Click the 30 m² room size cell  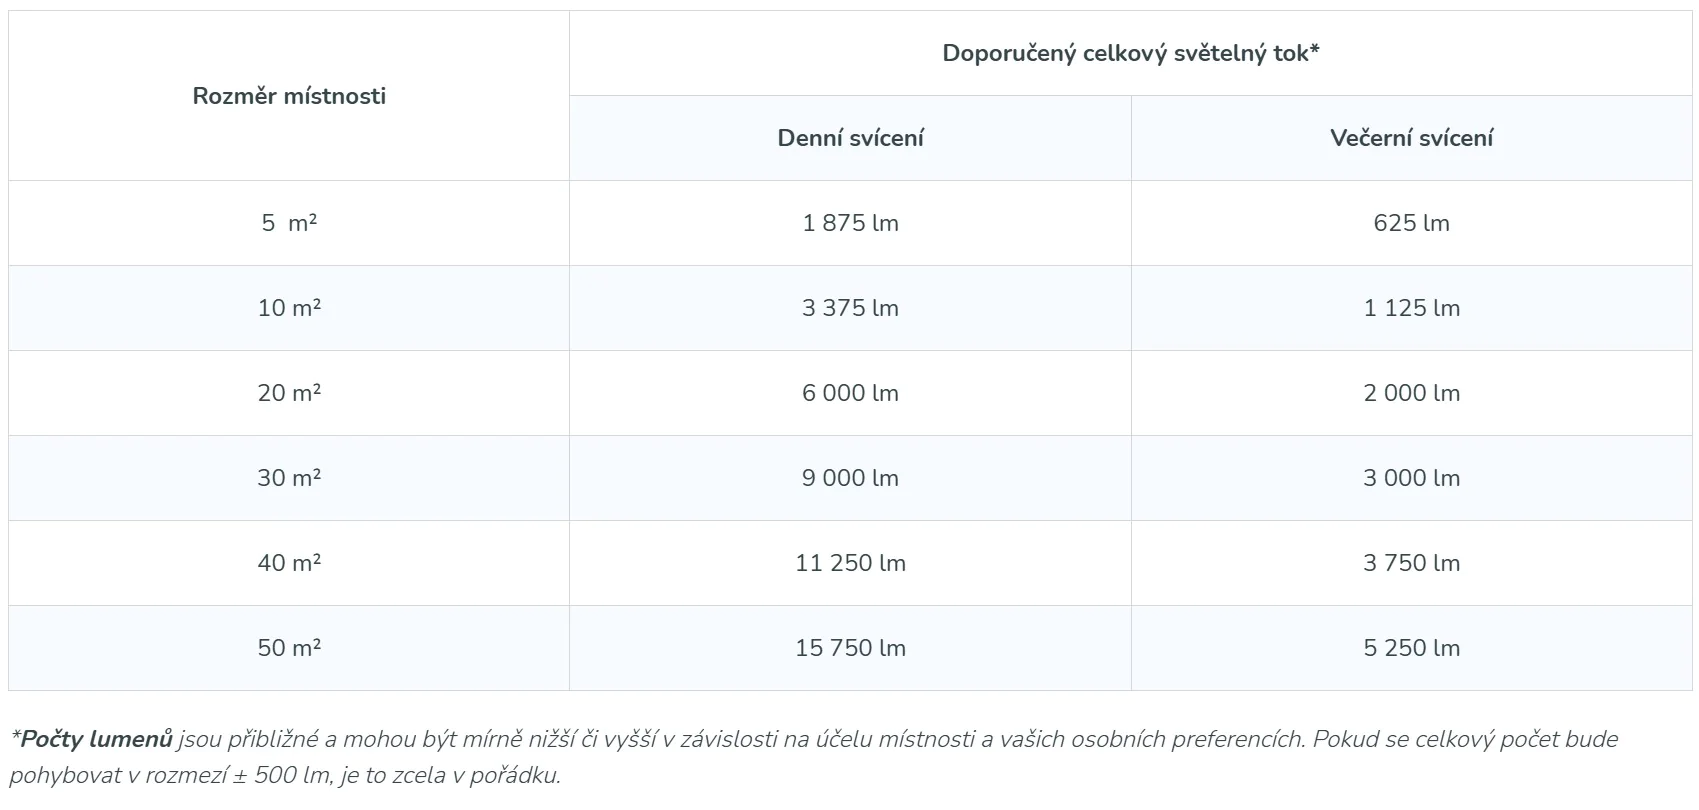pyautogui.click(x=289, y=478)
